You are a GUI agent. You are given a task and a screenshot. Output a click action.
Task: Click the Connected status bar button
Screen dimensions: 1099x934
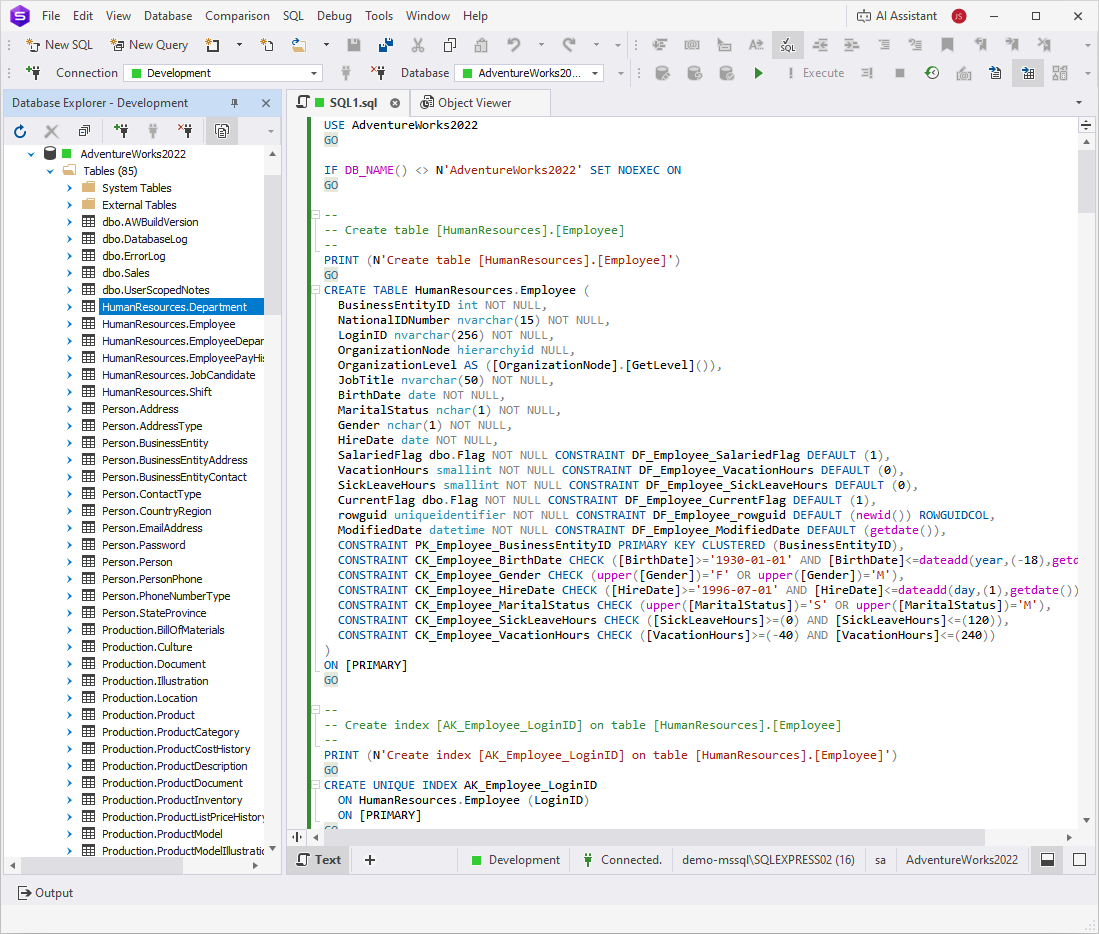pos(622,859)
